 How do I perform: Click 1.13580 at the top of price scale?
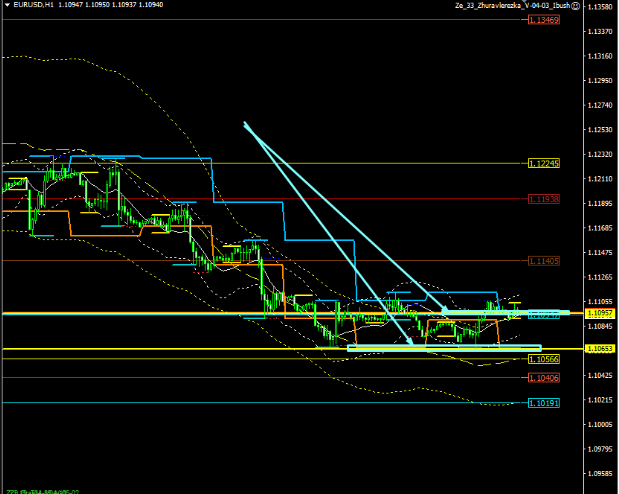coord(600,7)
